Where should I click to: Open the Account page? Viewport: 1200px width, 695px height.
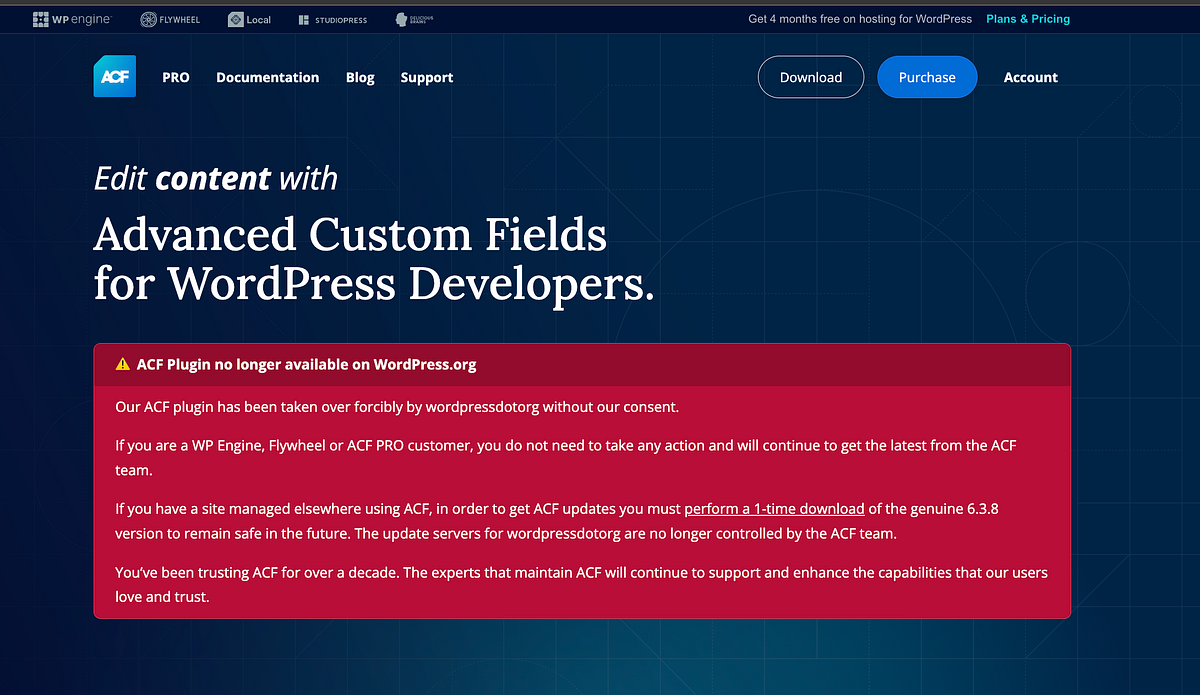click(x=1030, y=77)
